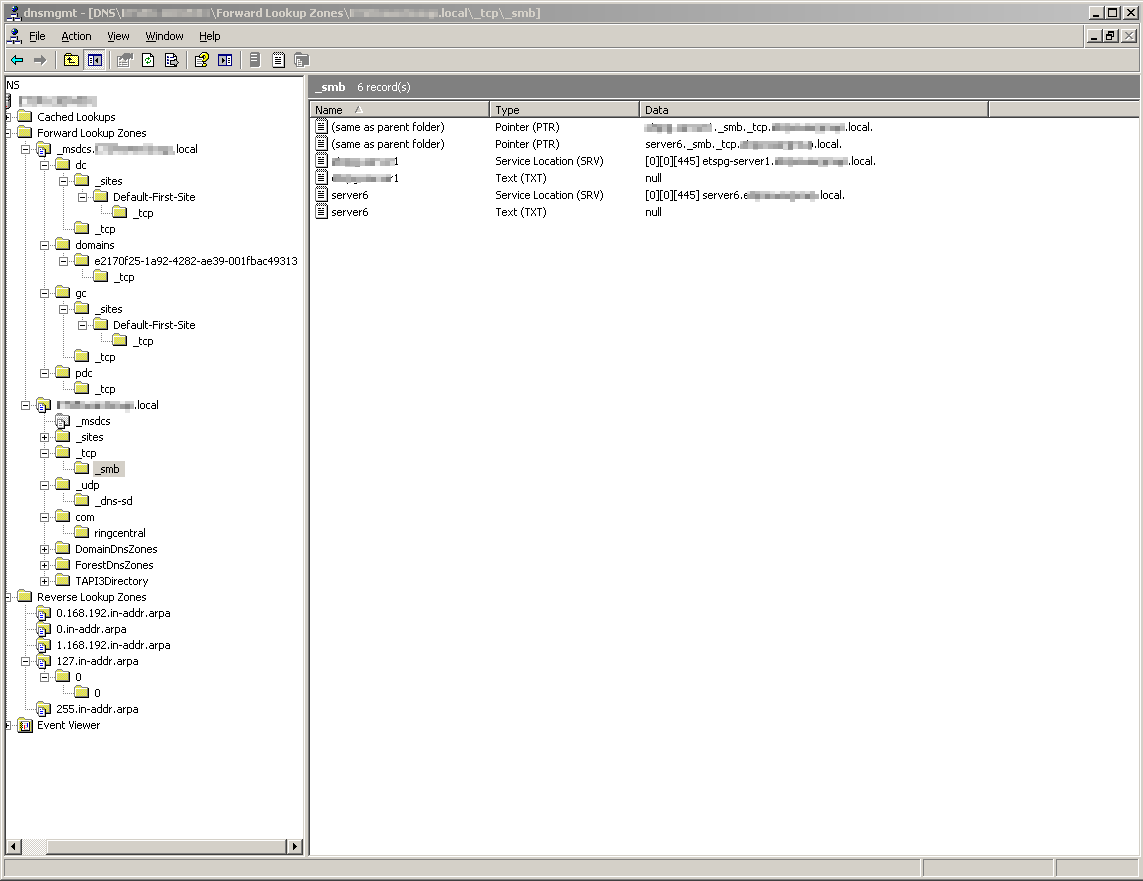This screenshot has height=881, width=1143.
Task: Click the right arrow of the tree's horizontal scrollbar
Action: coord(294,847)
